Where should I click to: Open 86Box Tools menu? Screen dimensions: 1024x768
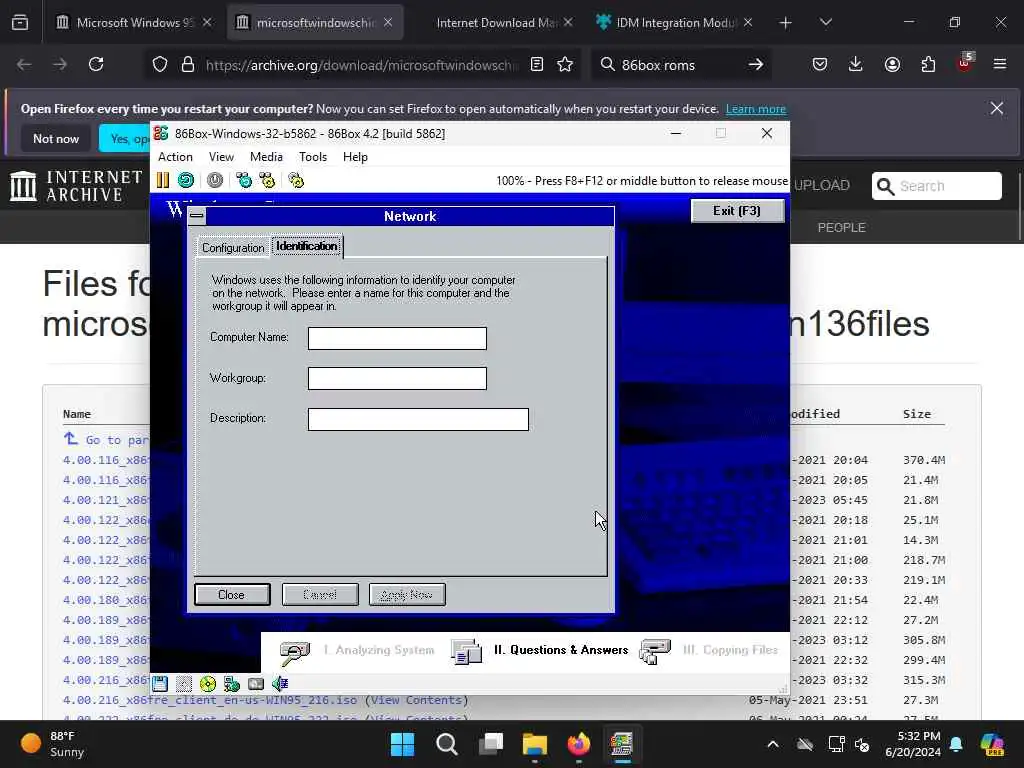coord(313,157)
